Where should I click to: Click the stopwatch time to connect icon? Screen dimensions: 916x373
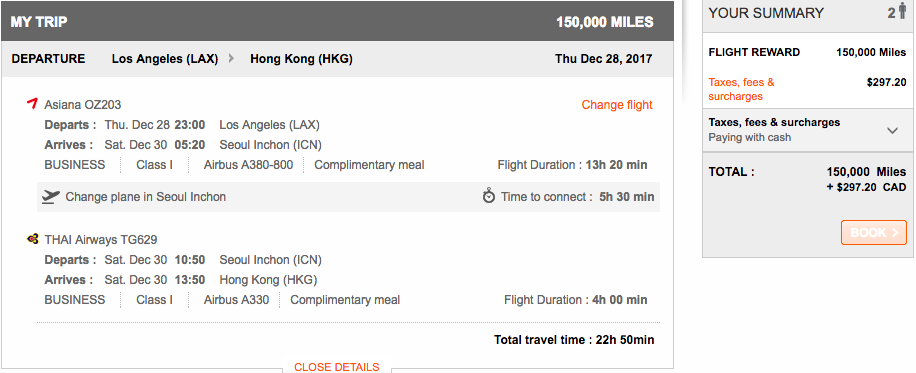(x=489, y=196)
